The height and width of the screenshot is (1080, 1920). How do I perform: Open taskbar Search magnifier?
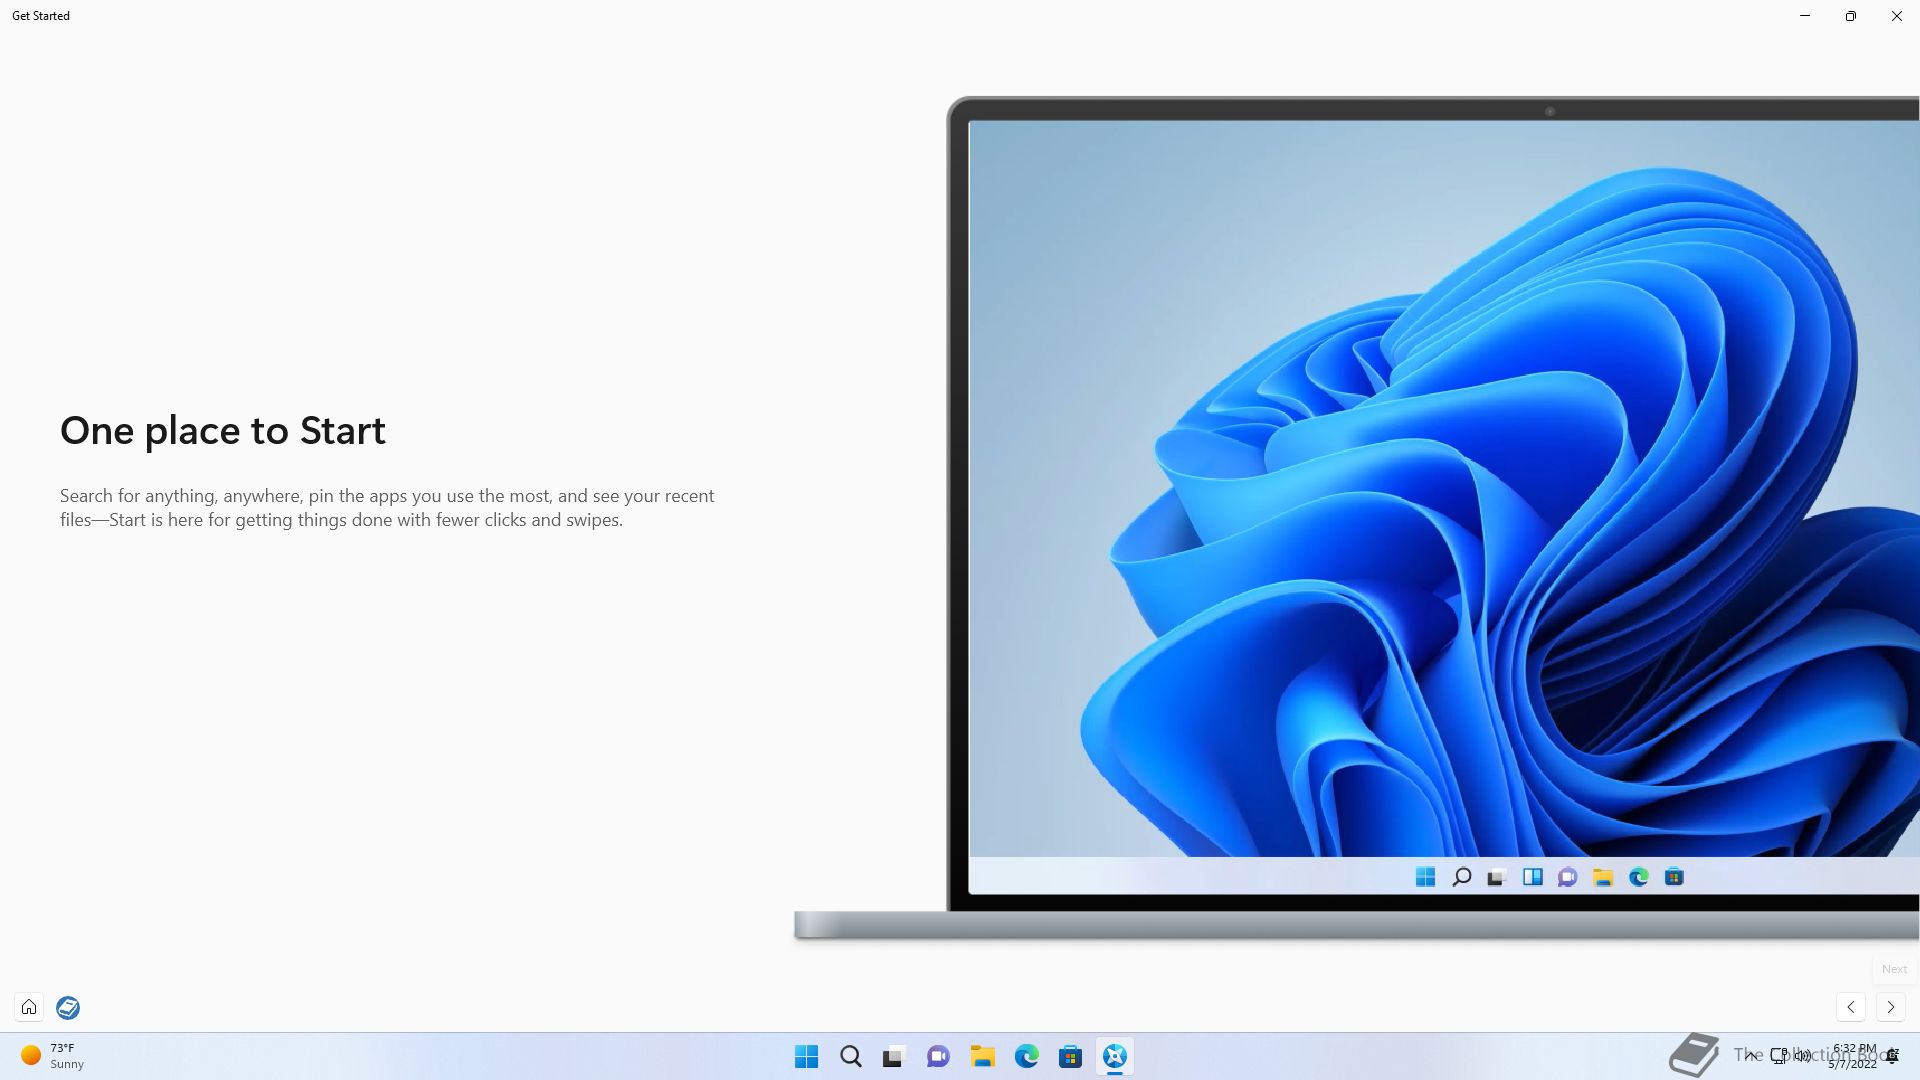(851, 1056)
